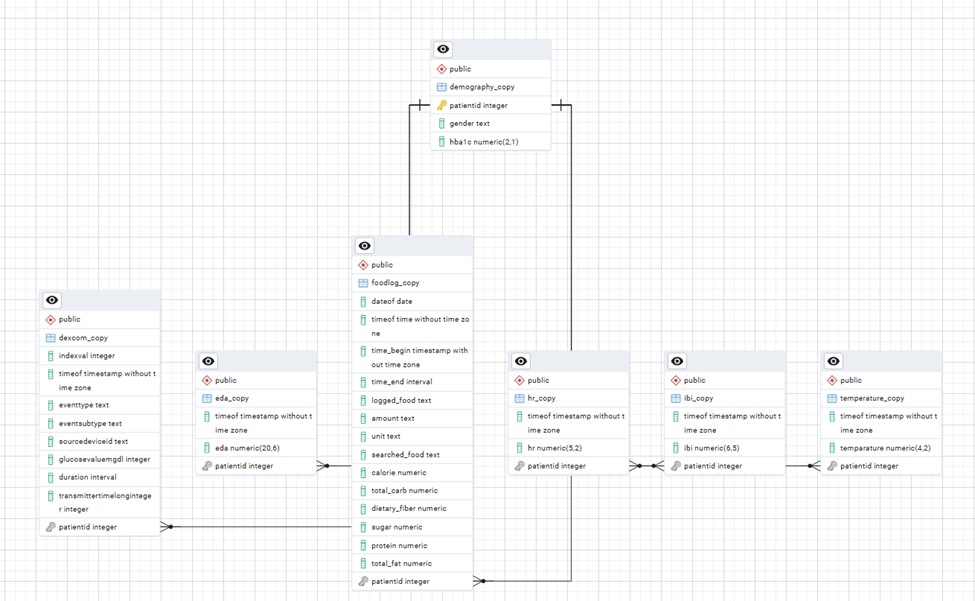Click 'dietary_fiber numeric' column row
The width and height of the screenshot is (975, 601).
412,508
